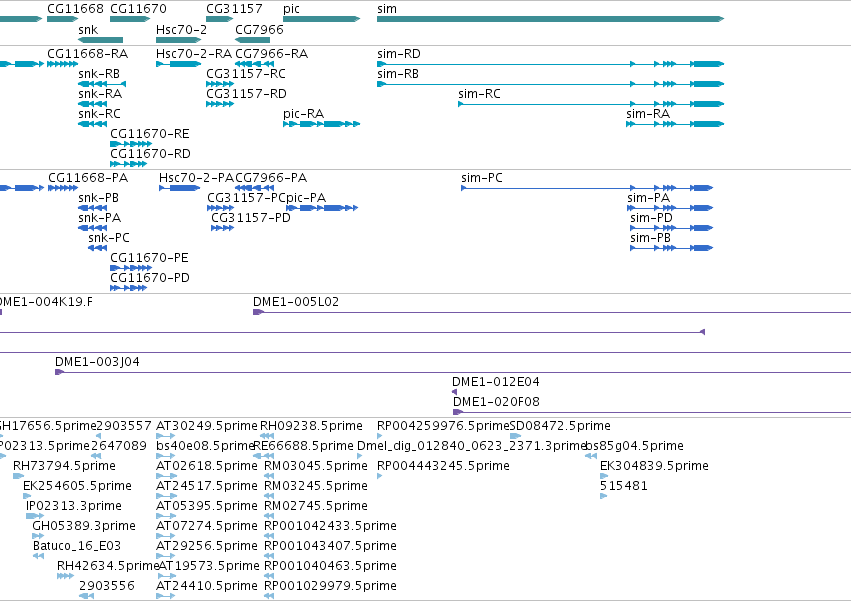Click the sim-PD protein label
851x601 pixels.
click(651, 218)
